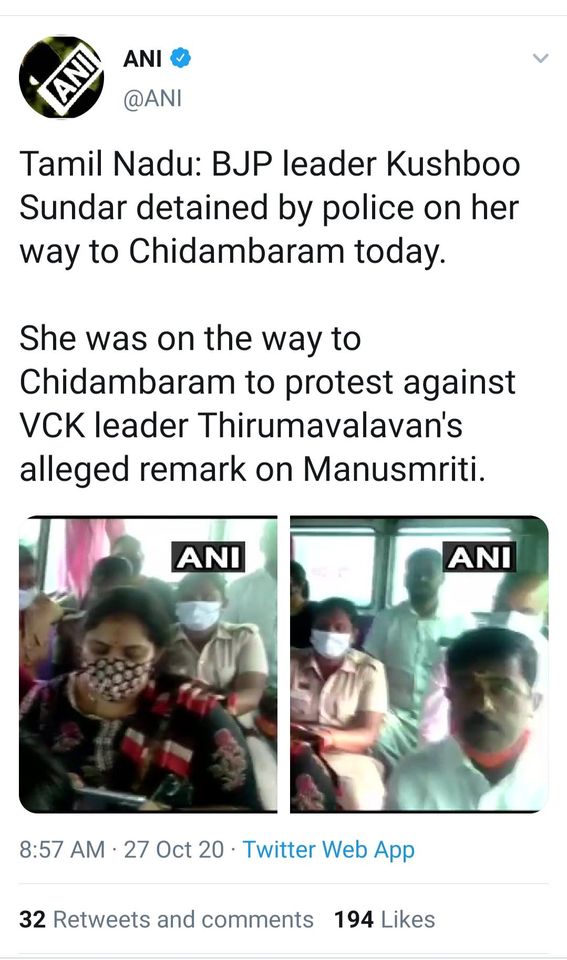View the 32 Retweets and comments
This screenshot has width=567, height=960.
[166, 919]
